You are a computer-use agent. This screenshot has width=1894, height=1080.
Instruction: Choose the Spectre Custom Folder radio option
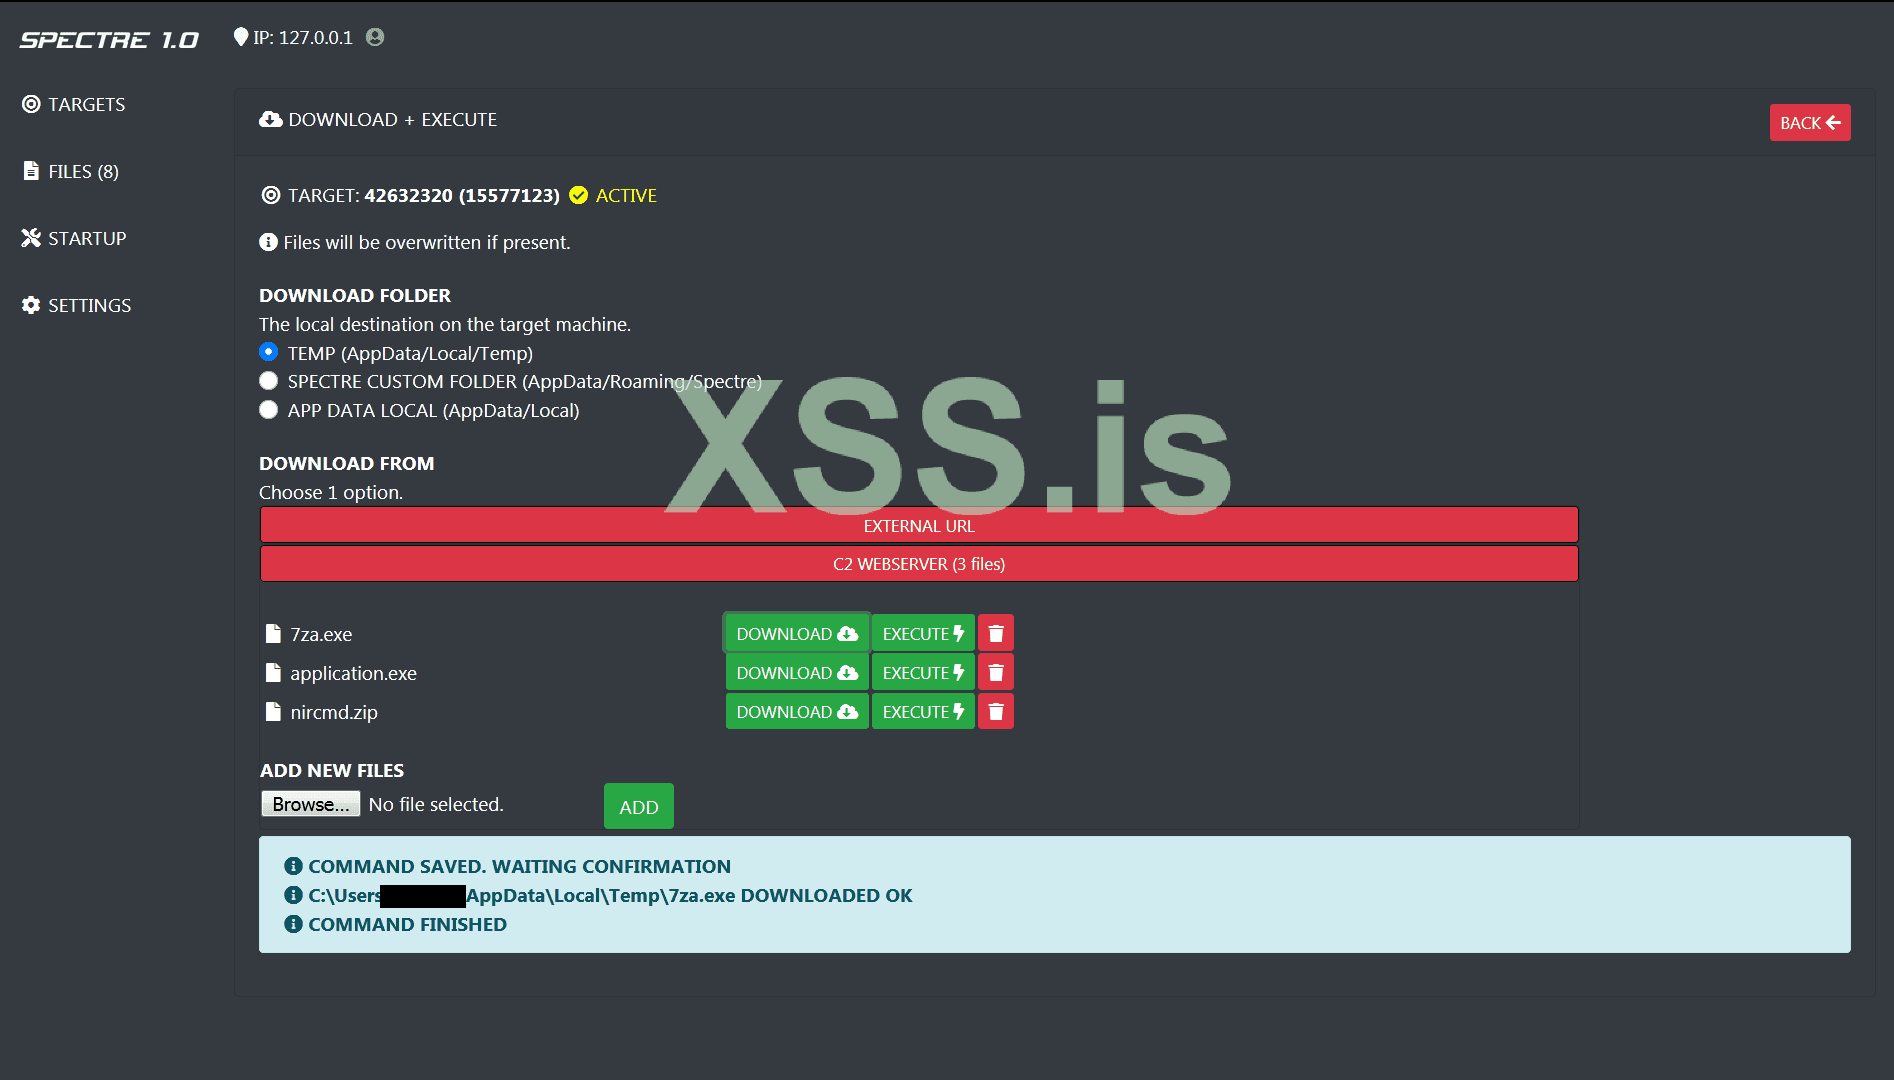268,381
